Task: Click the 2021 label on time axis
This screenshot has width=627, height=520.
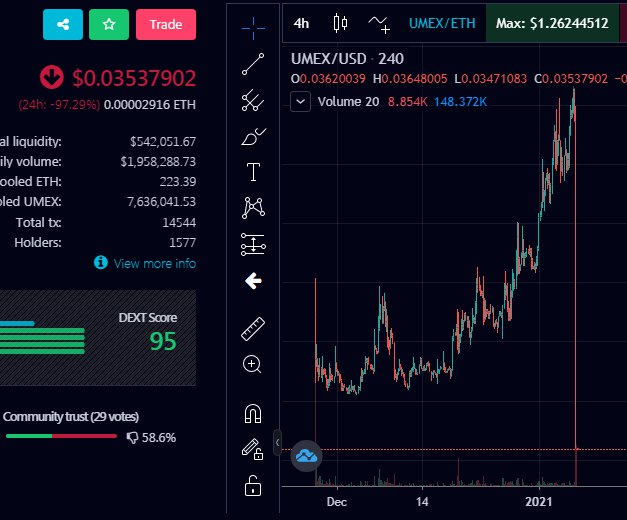Action: coord(539,502)
